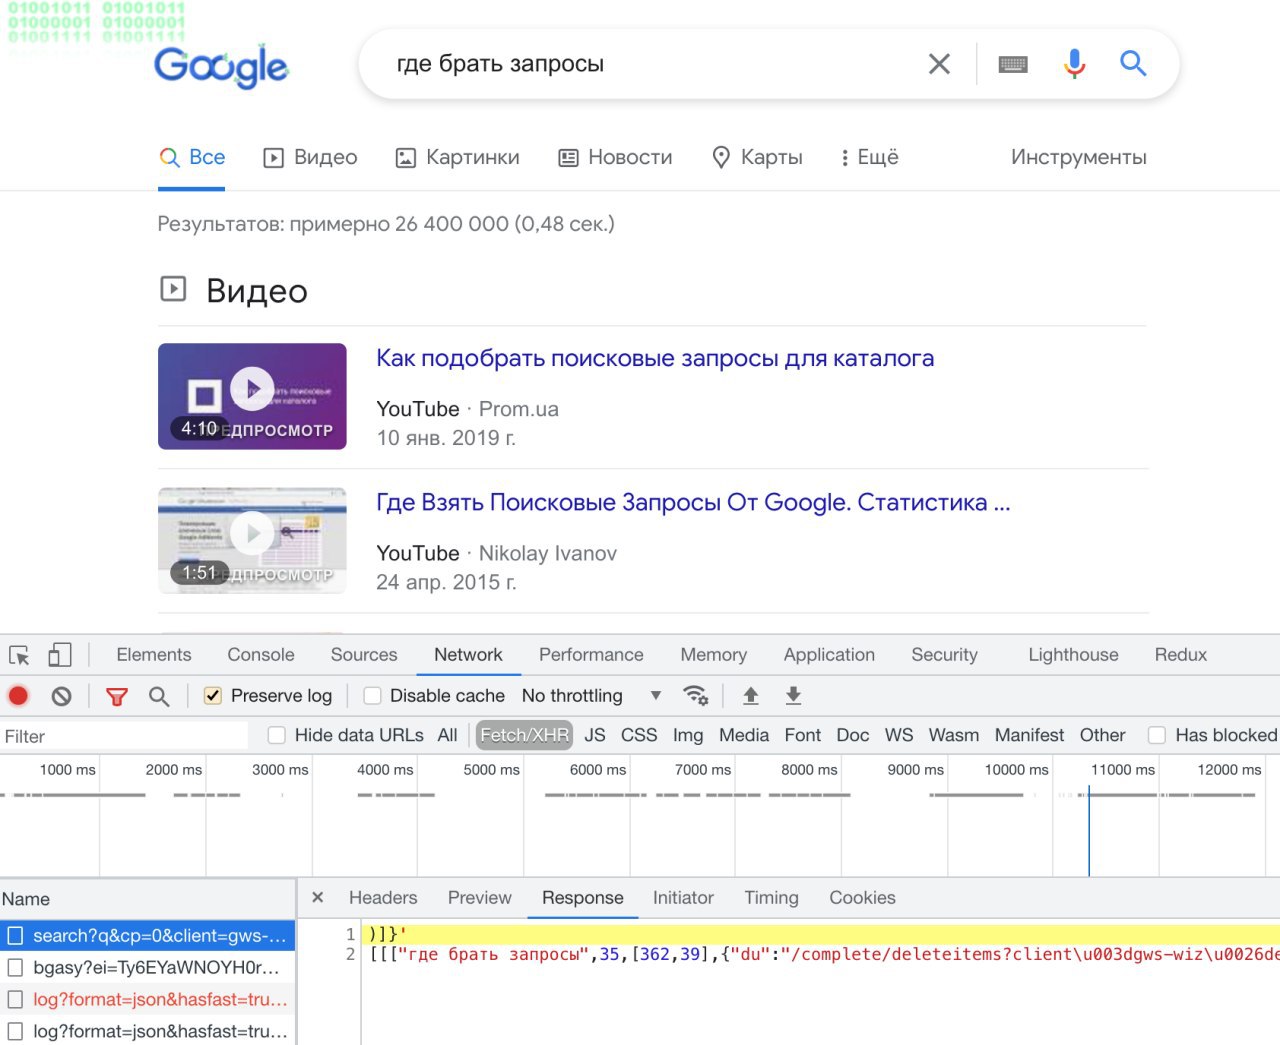Clear the network log icon
The width and height of the screenshot is (1280, 1045).
62,696
